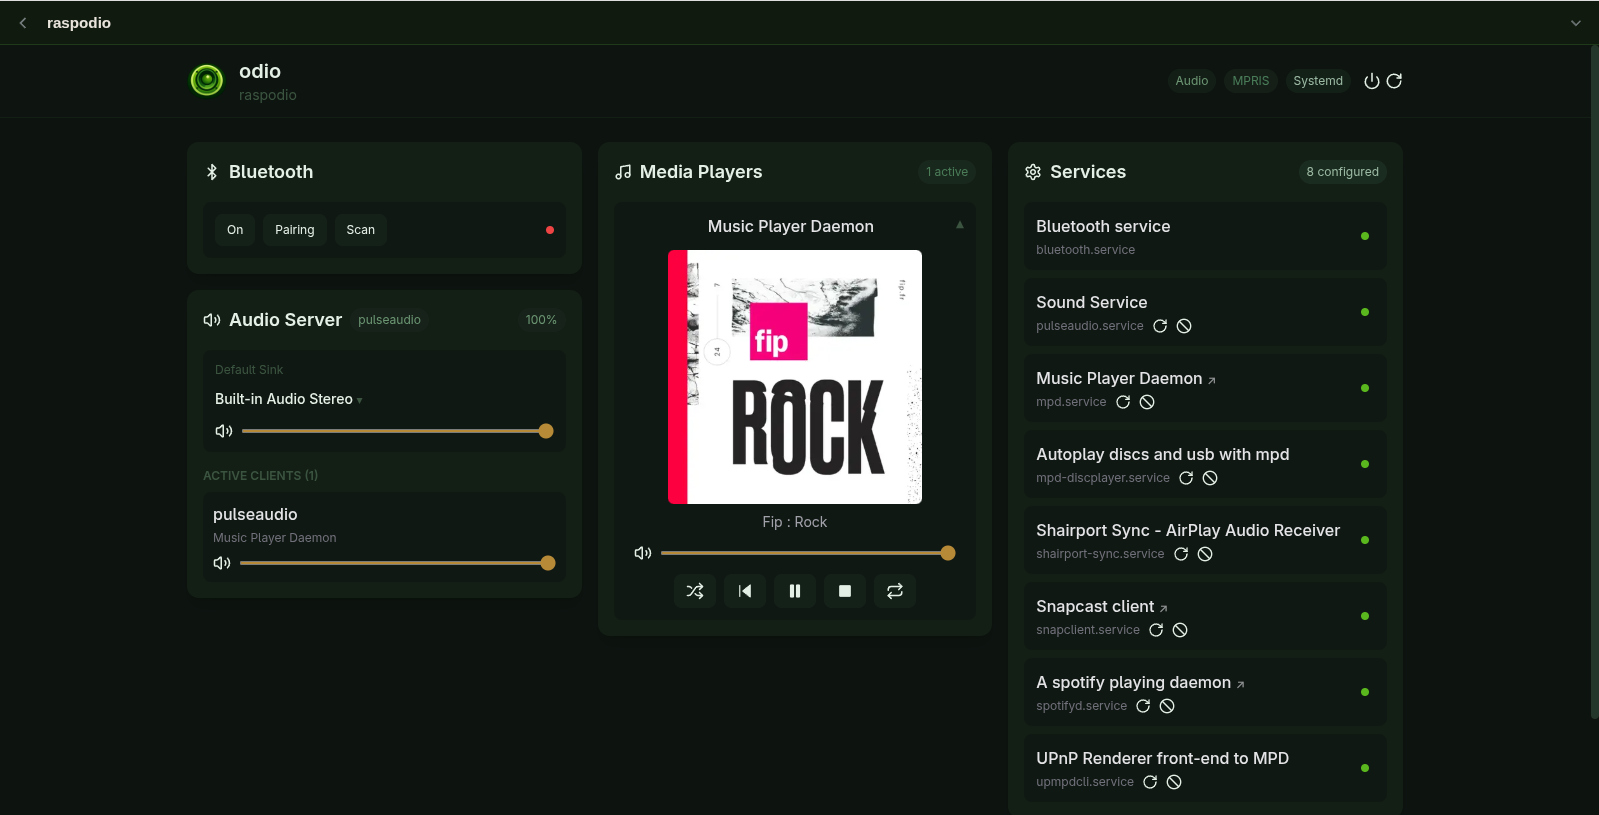Image resolution: width=1599 pixels, height=815 pixels.
Task: Open the Music Player Daemon external link
Action: [x=1212, y=380]
